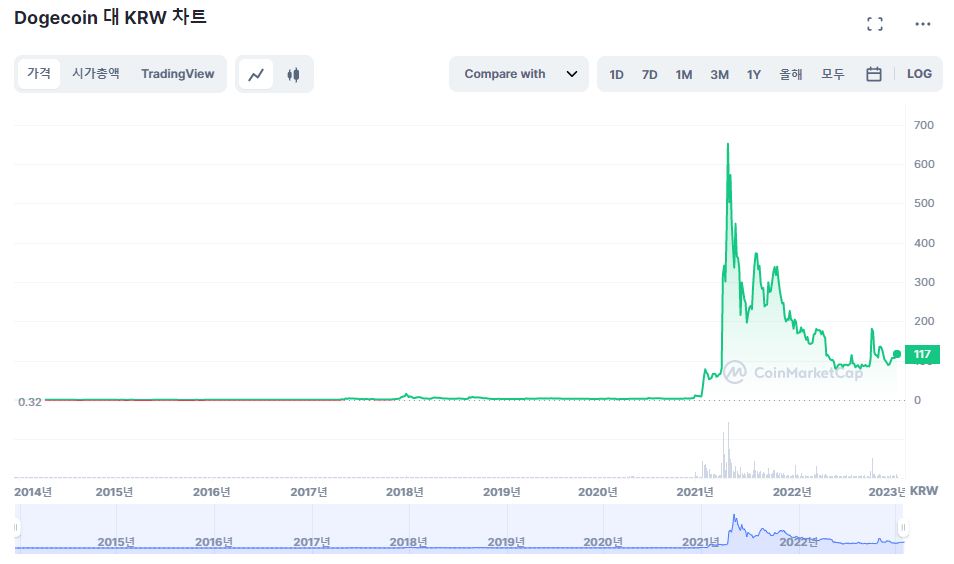Image resolution: width=954 pixels, height=564 pixels.
Task: Choose the 올해 time range
Action: point(791,74)
